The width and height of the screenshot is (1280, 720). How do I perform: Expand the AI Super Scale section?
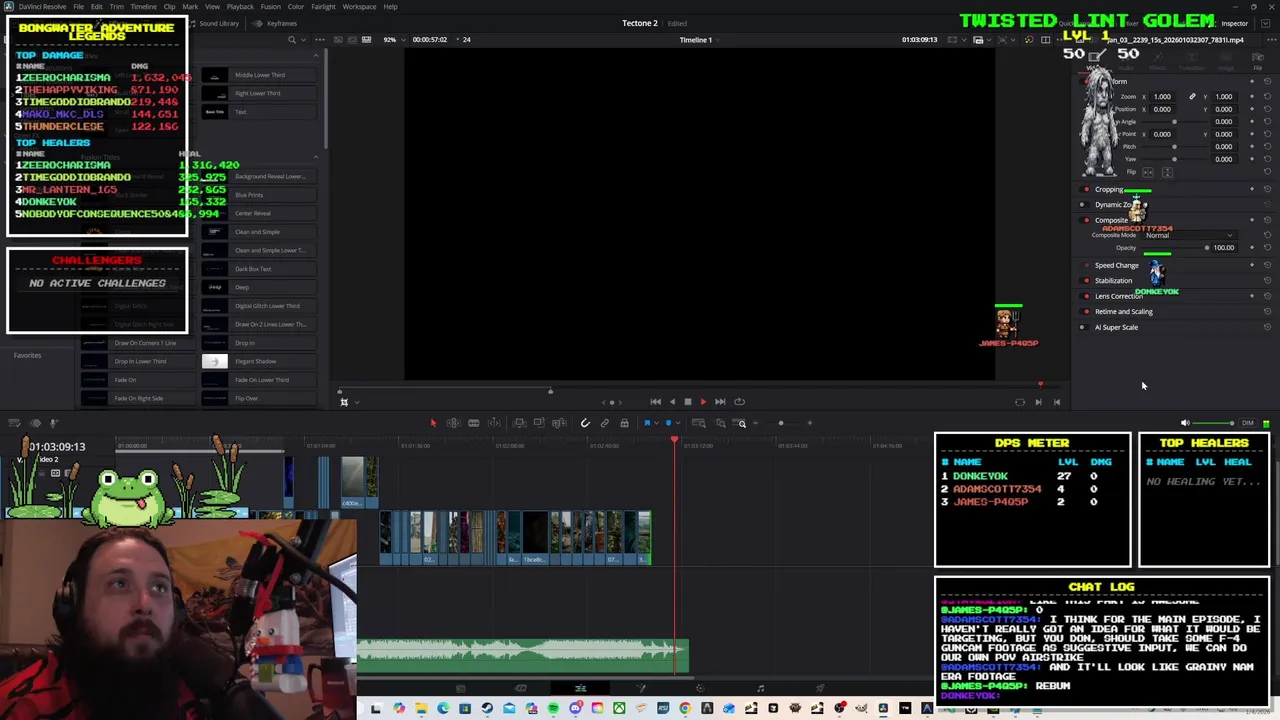click(1116, 327)
